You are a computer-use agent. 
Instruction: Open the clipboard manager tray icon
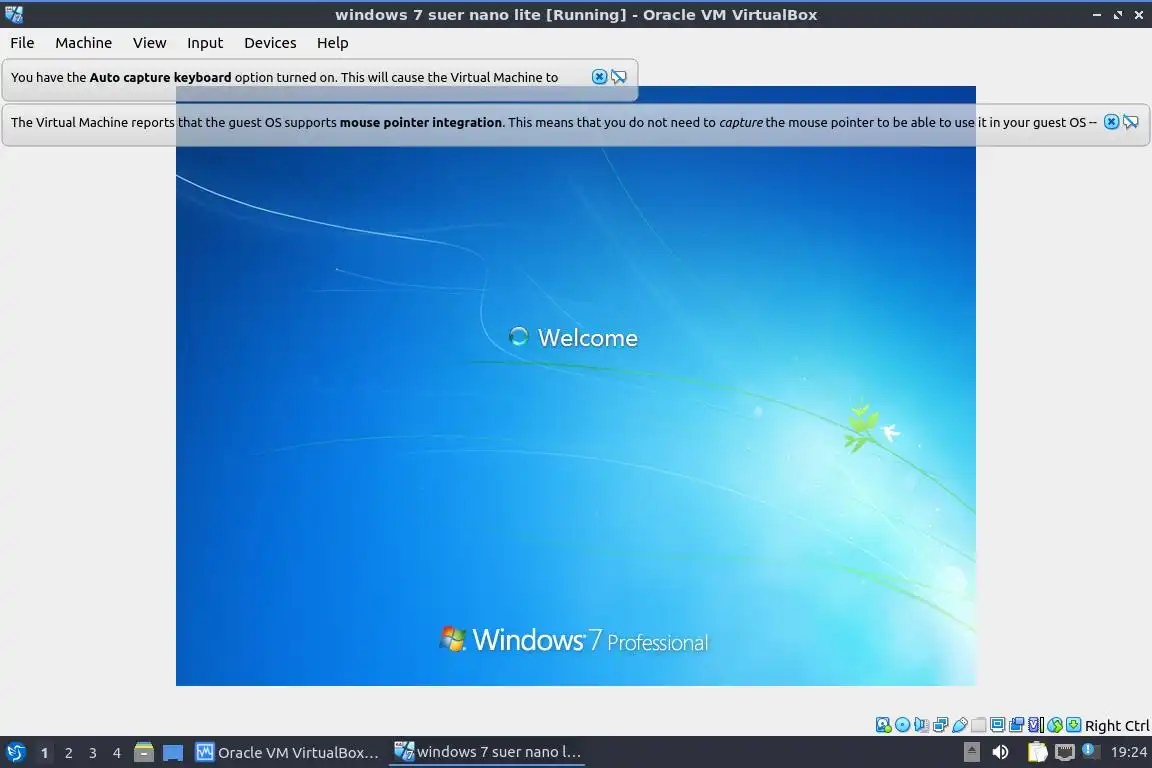(x=1037, y=752)
